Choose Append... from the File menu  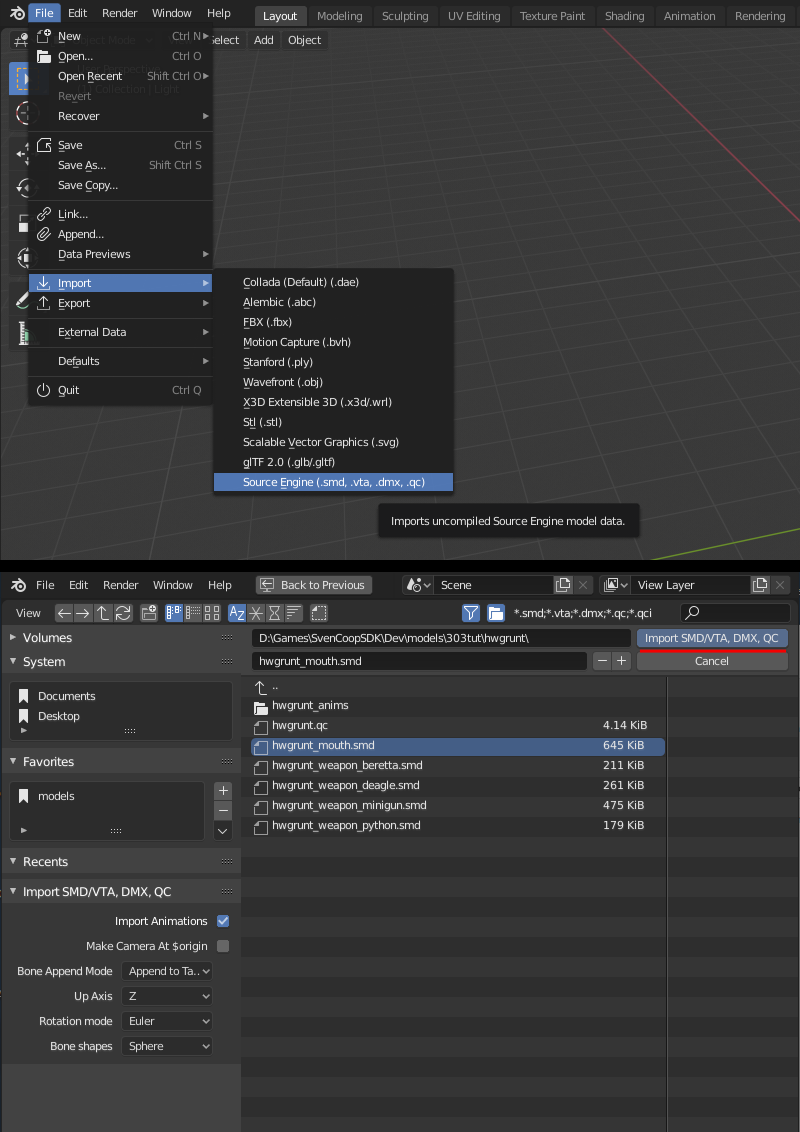tap(121, 234)
